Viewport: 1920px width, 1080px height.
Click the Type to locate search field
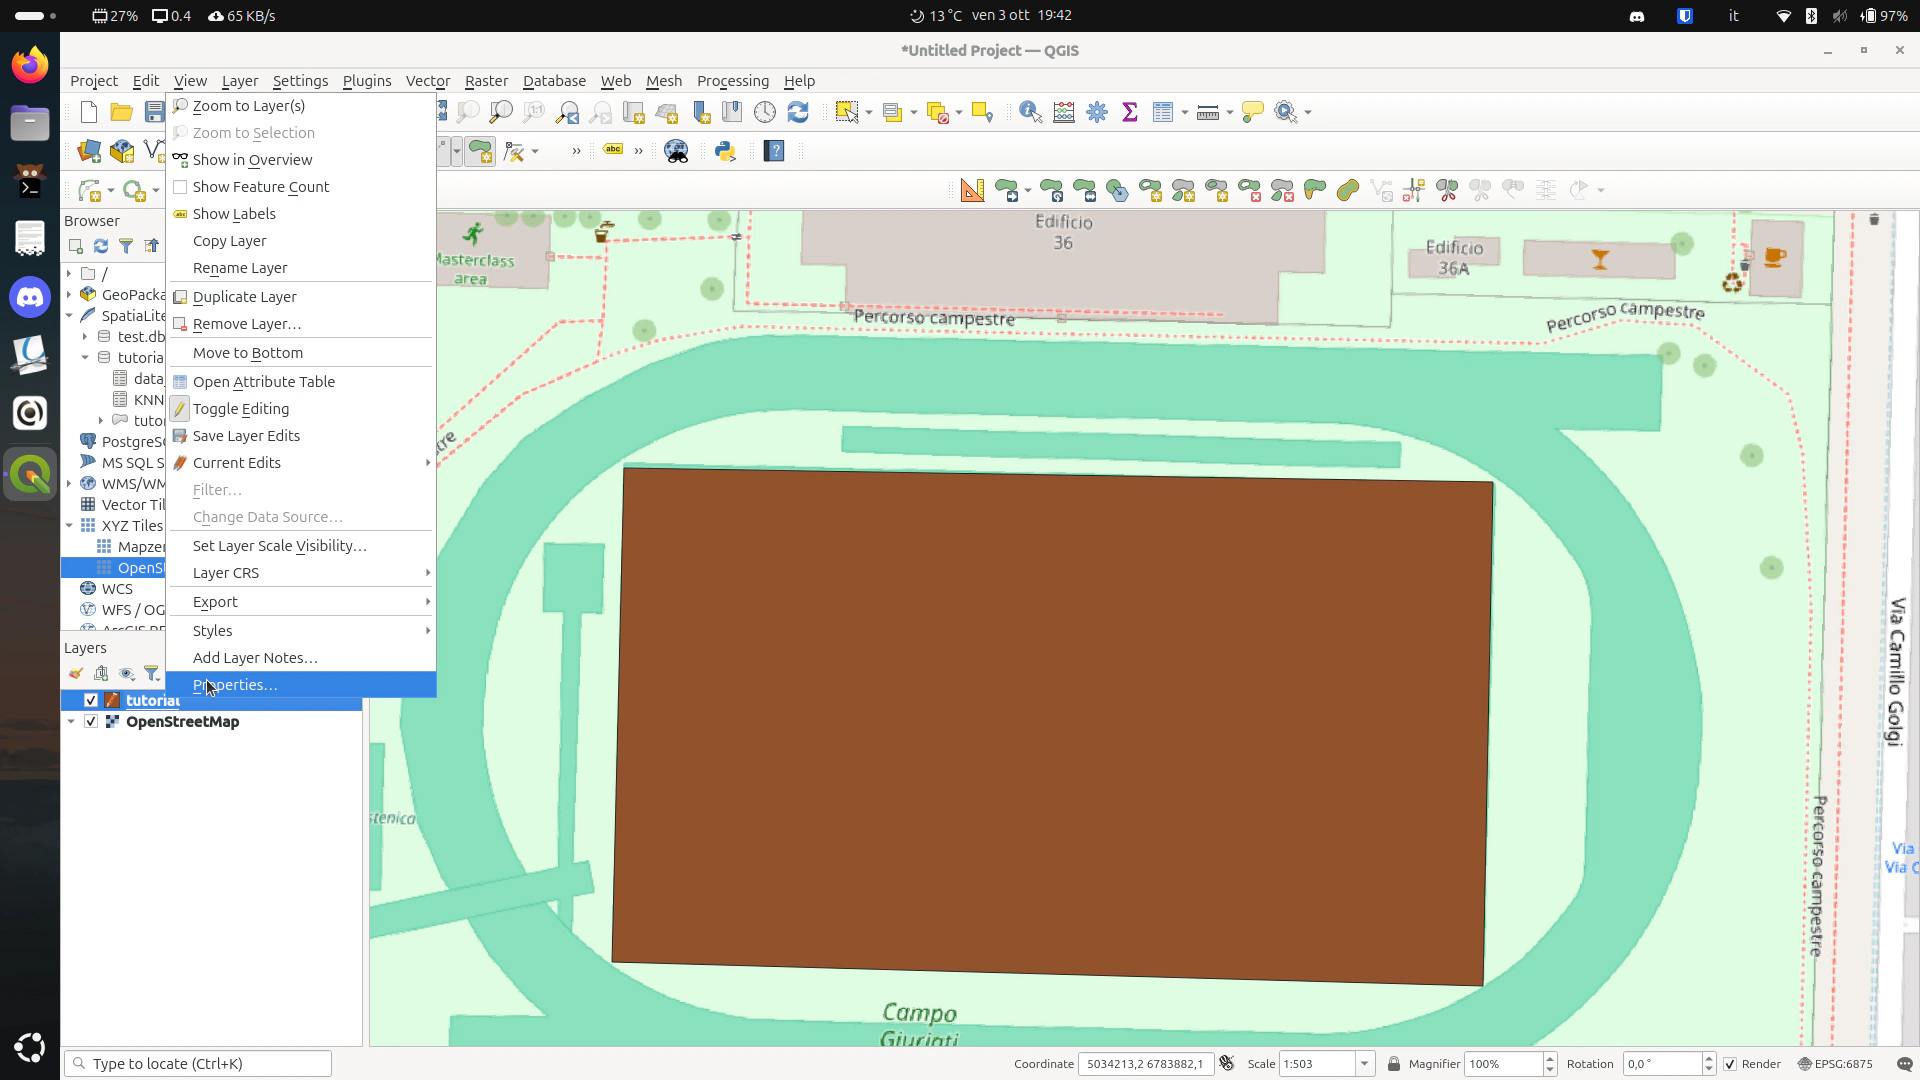tap(200, 1064)
